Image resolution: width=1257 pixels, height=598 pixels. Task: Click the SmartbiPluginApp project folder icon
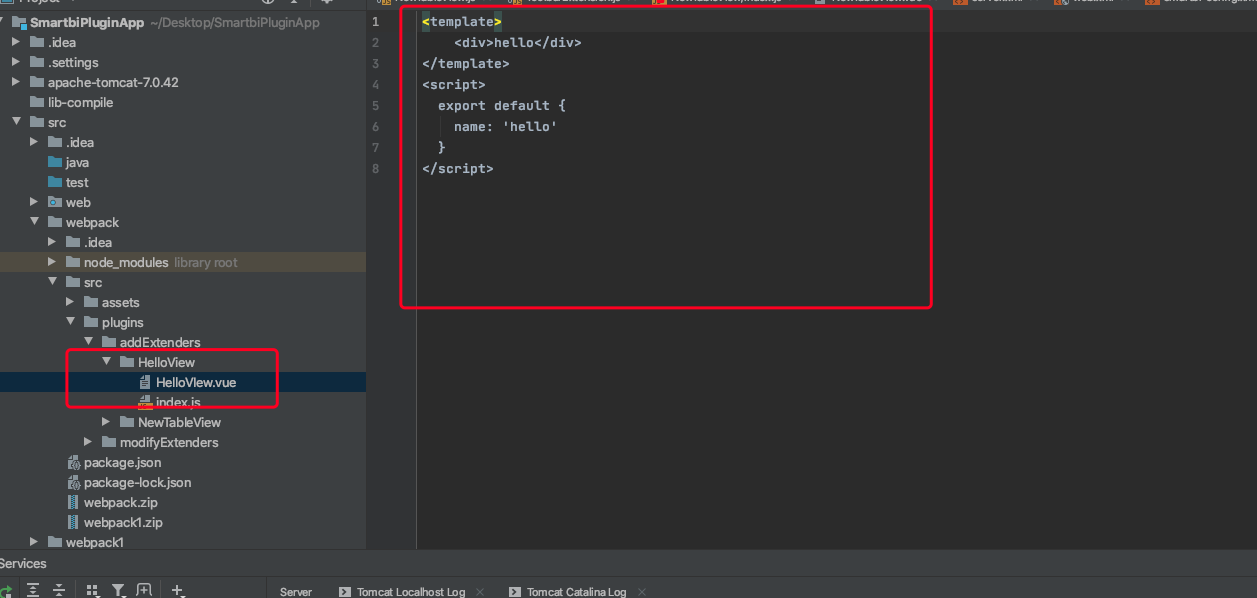(x=19, y=22)
